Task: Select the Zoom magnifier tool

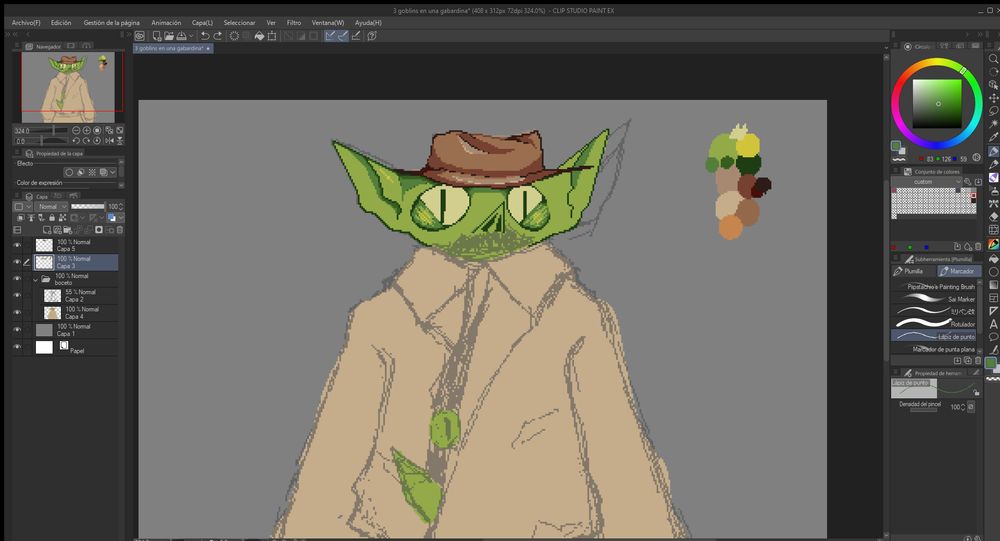Action: [993, 59]
